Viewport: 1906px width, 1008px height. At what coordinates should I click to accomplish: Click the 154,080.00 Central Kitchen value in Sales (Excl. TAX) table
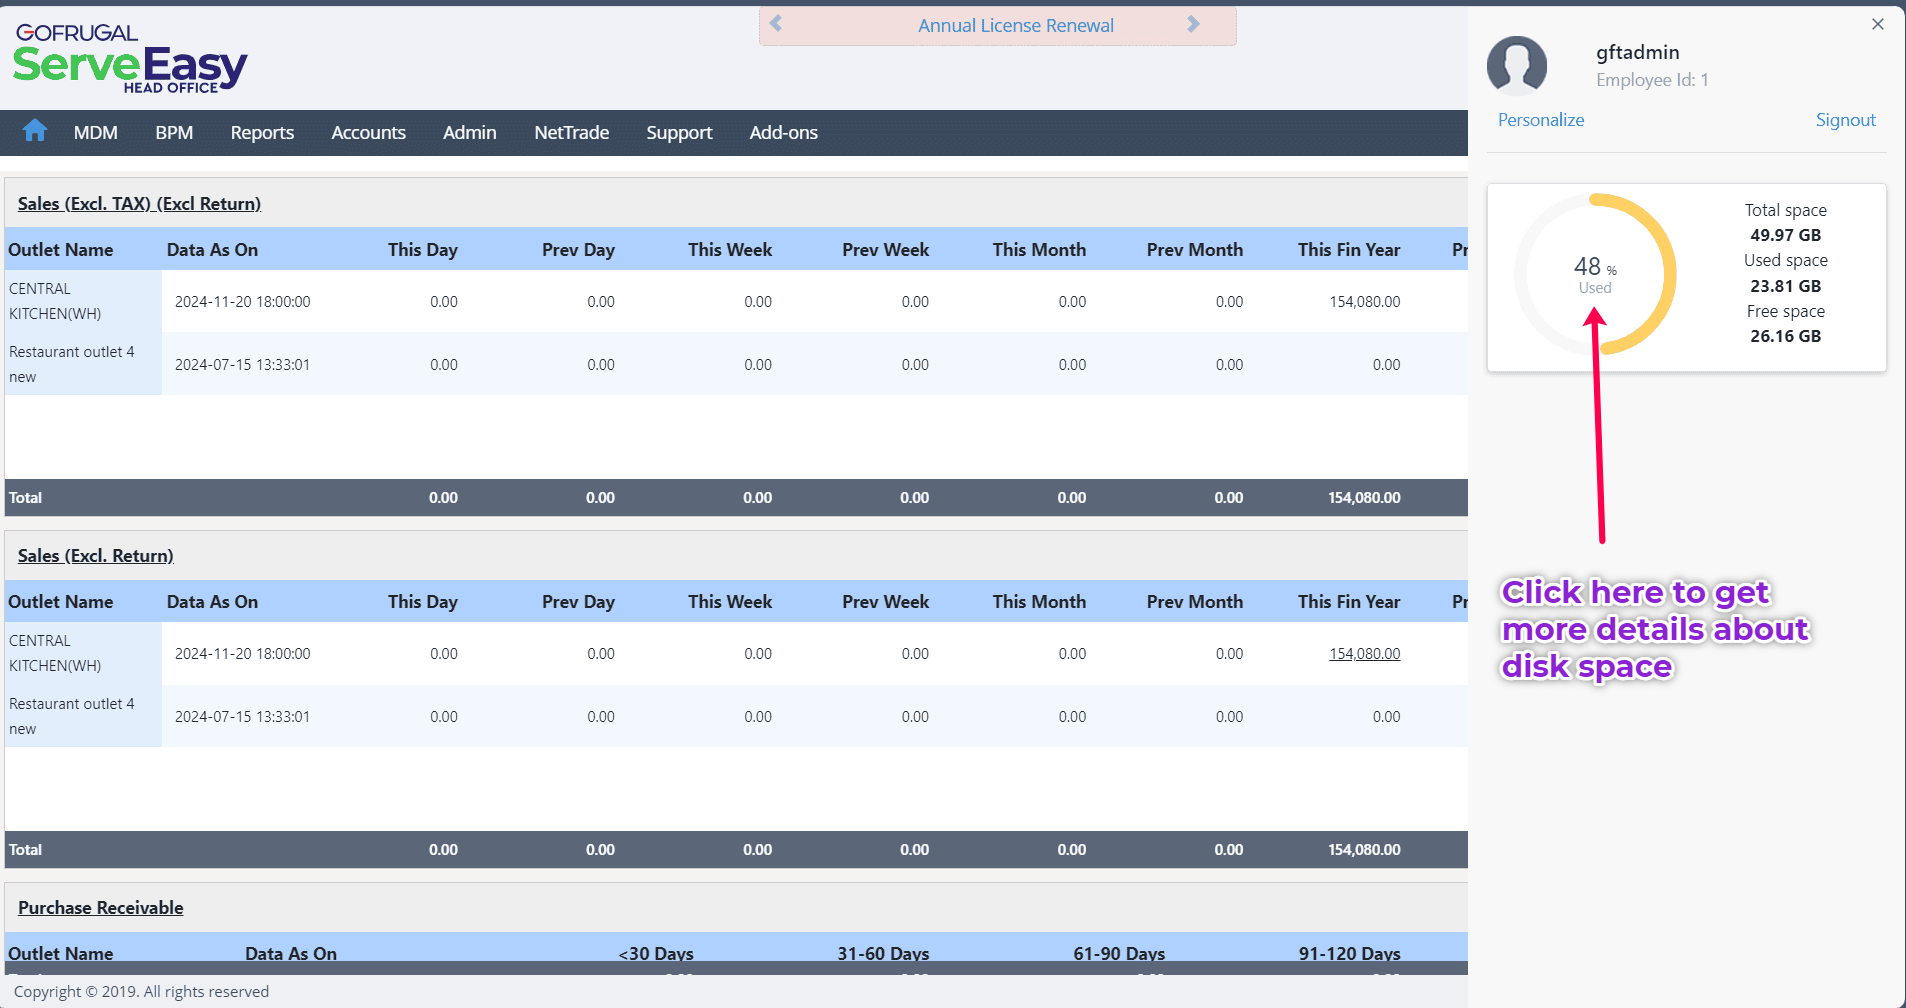pyautogui.click(x=1365, y=302)
